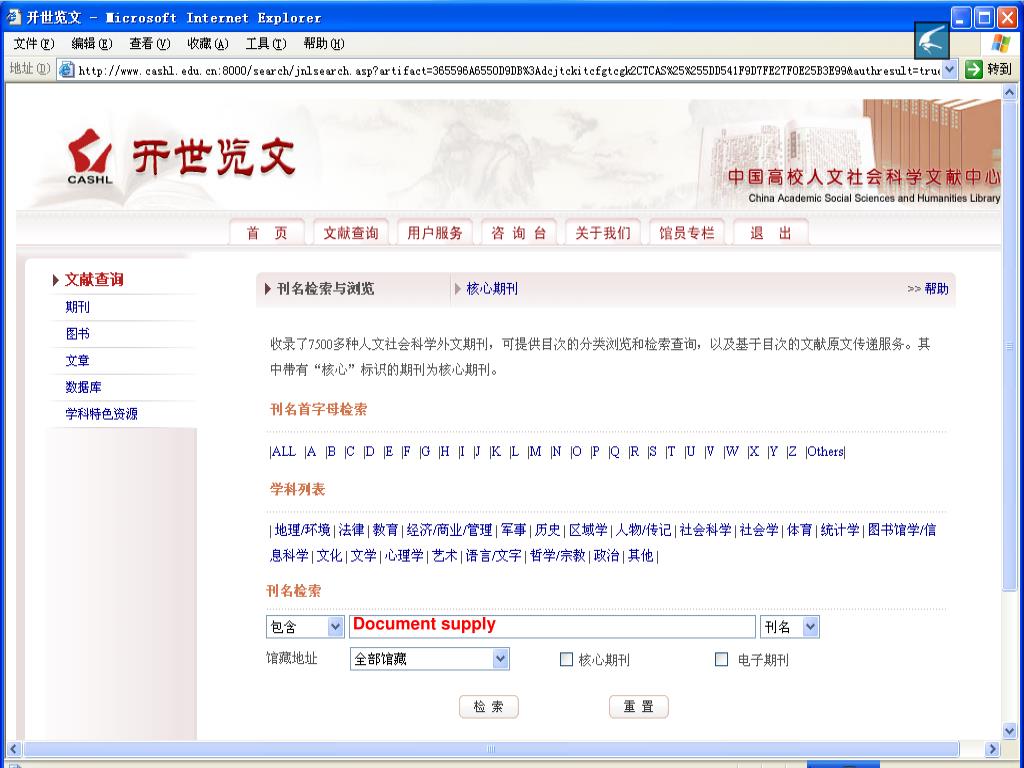Click the 文献查询 sidebar heading
This screenshot has height=768, width=1024.
(94, 280)
